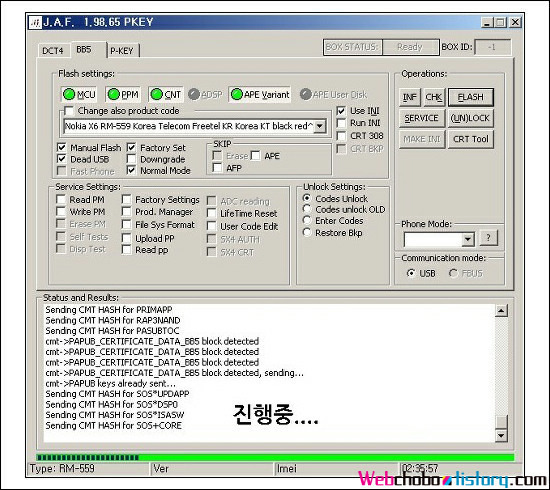Check the SKIP AFP checkbox
The image size is (550, 490).
coord(217,168)
